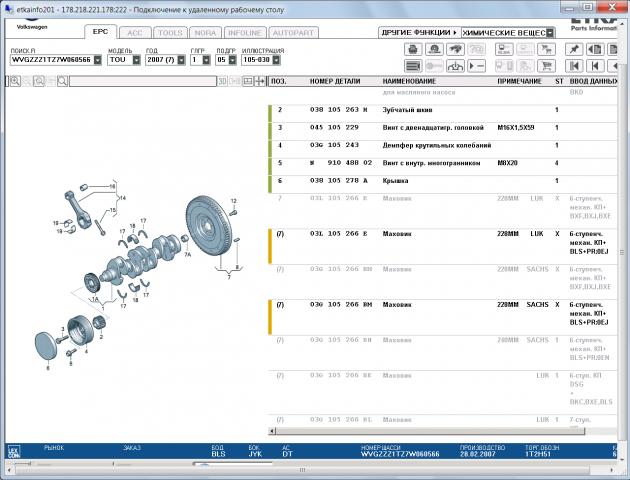This screenshot has height=480, width=630.
Task: Click the Volkswagen logo
Action: pyautogui.click(x=32, y=23)
